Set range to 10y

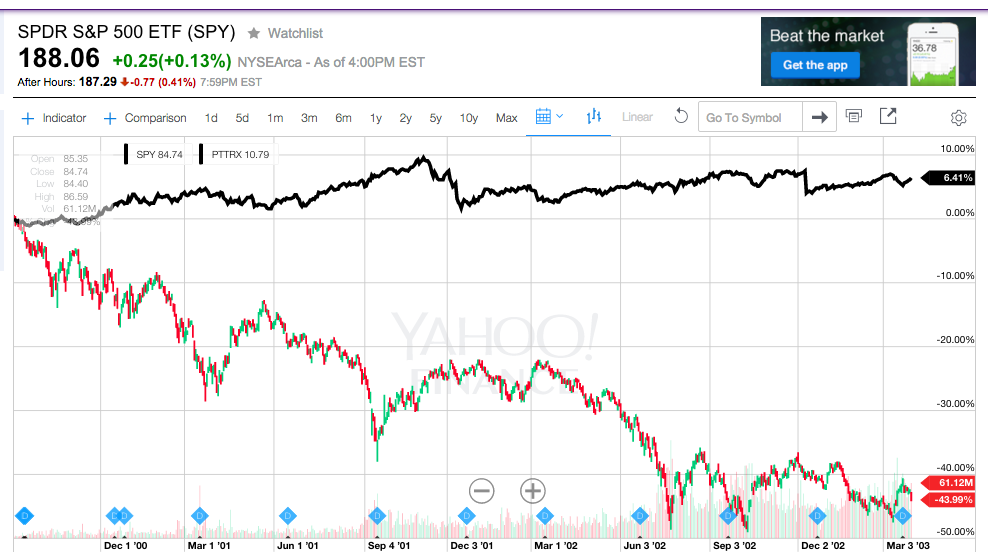pyautogui.click(x=469, y=118)
